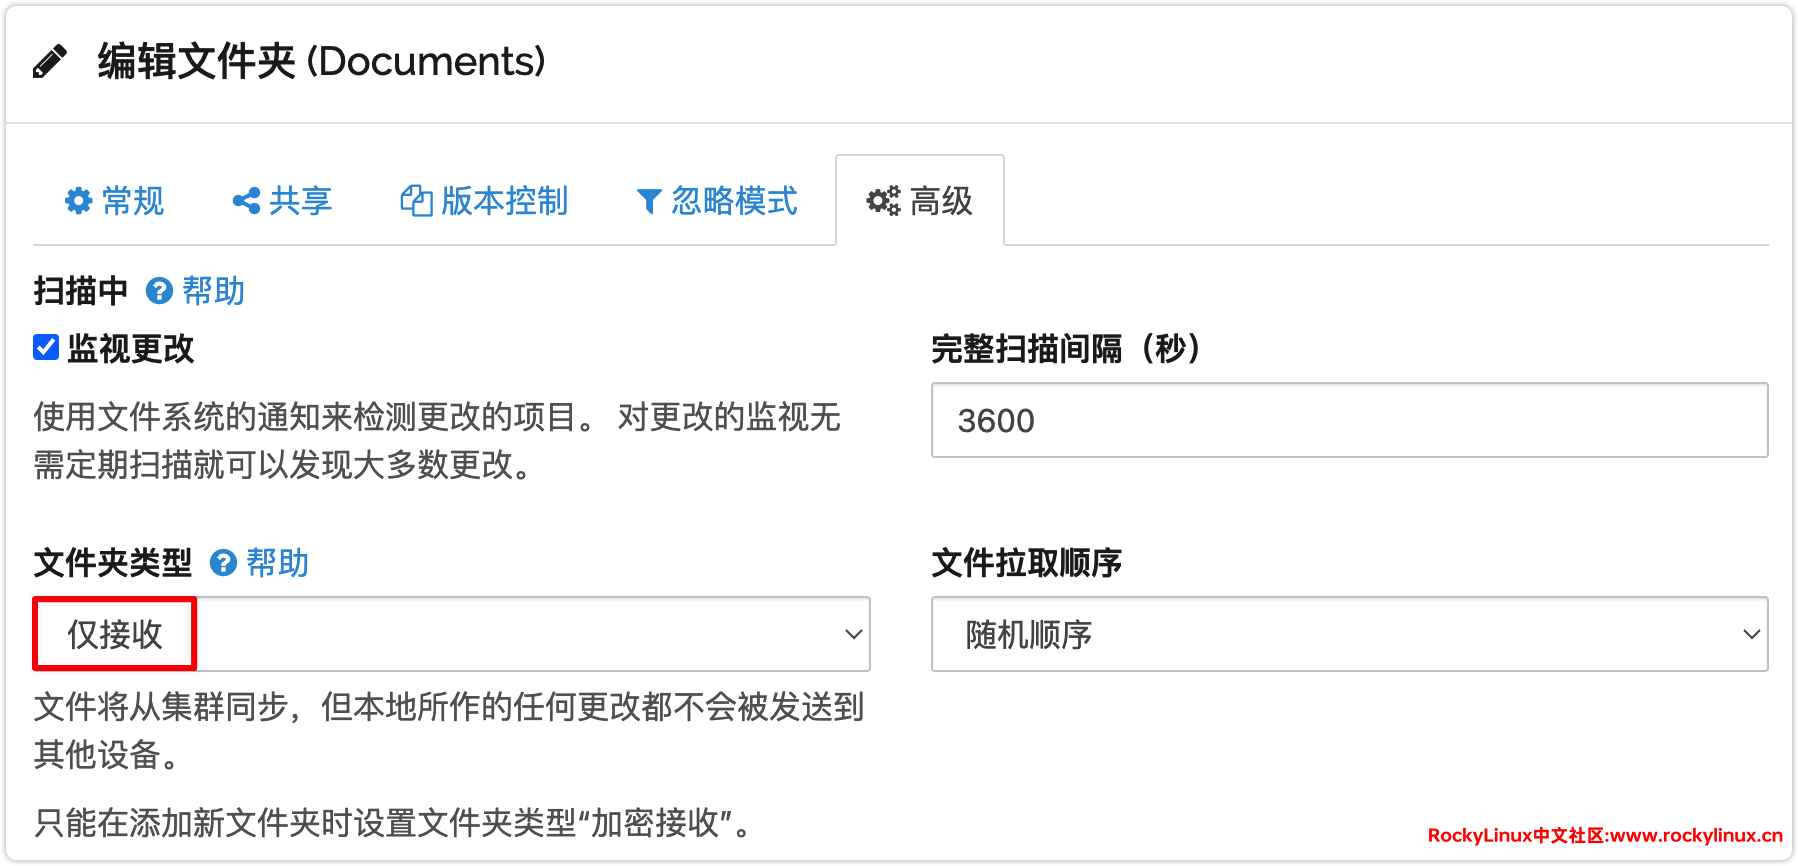Click the share icon on 共享 tab

[x=246, y=201]
